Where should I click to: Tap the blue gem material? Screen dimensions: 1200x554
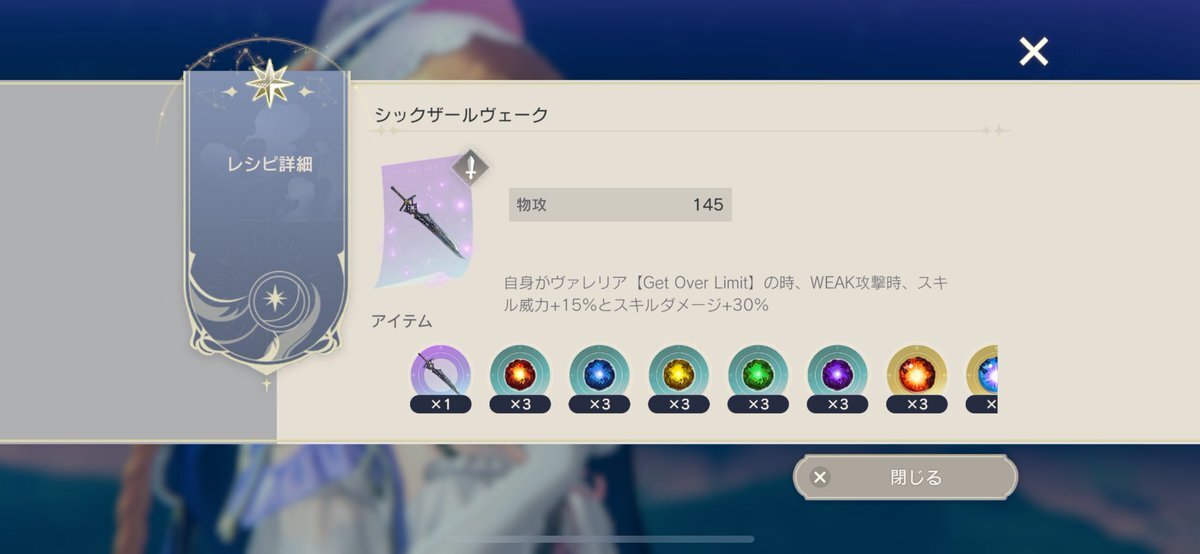599,375
